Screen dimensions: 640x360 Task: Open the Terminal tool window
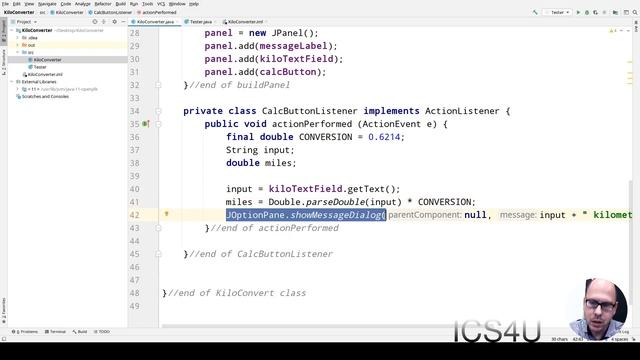(x=55, y=331)
